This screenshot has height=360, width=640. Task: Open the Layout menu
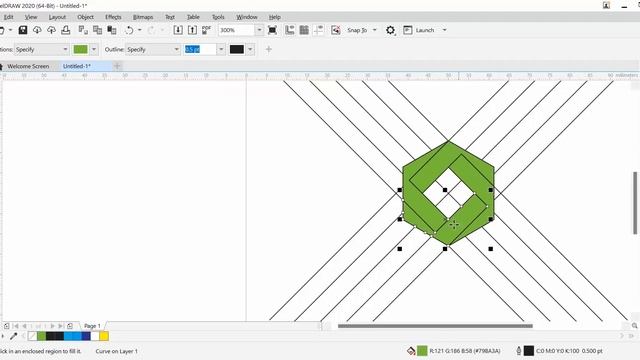[x=57, y=17]
